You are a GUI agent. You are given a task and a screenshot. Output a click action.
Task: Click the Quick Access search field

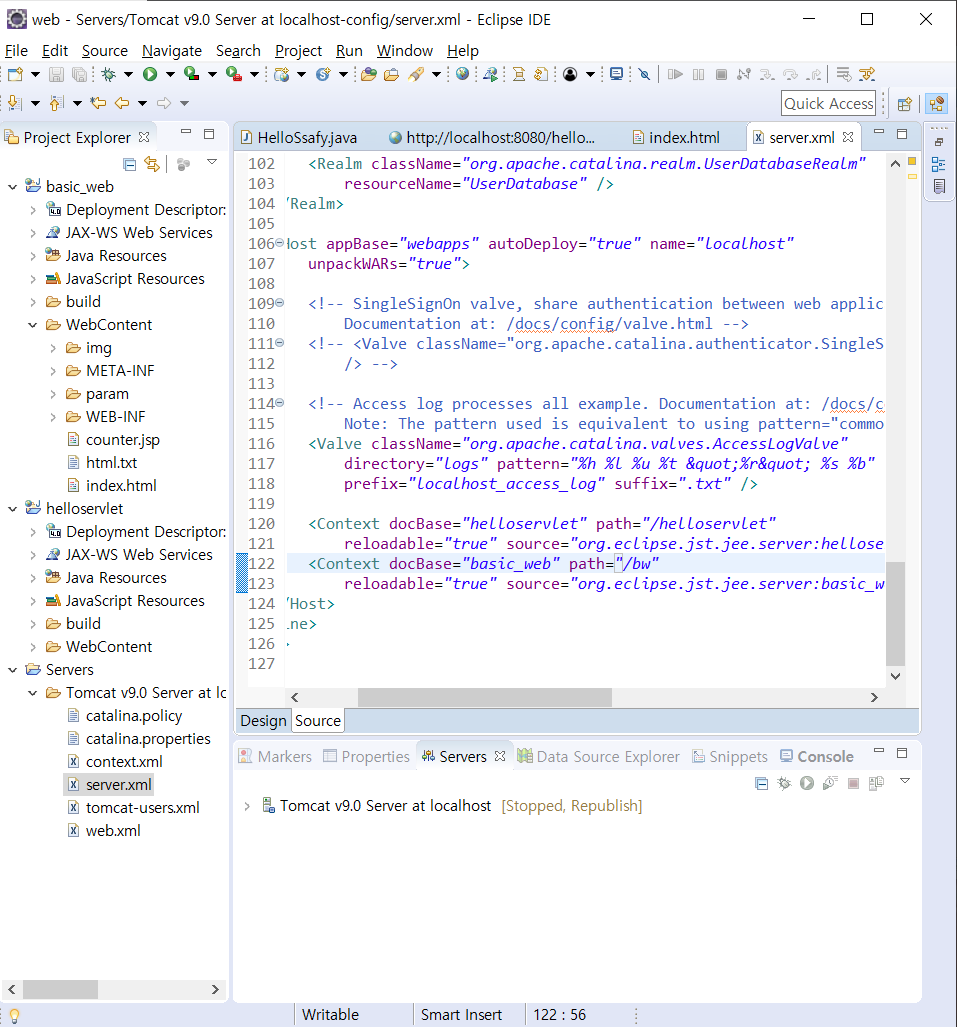pyautogui.click(x=829, y=103)
